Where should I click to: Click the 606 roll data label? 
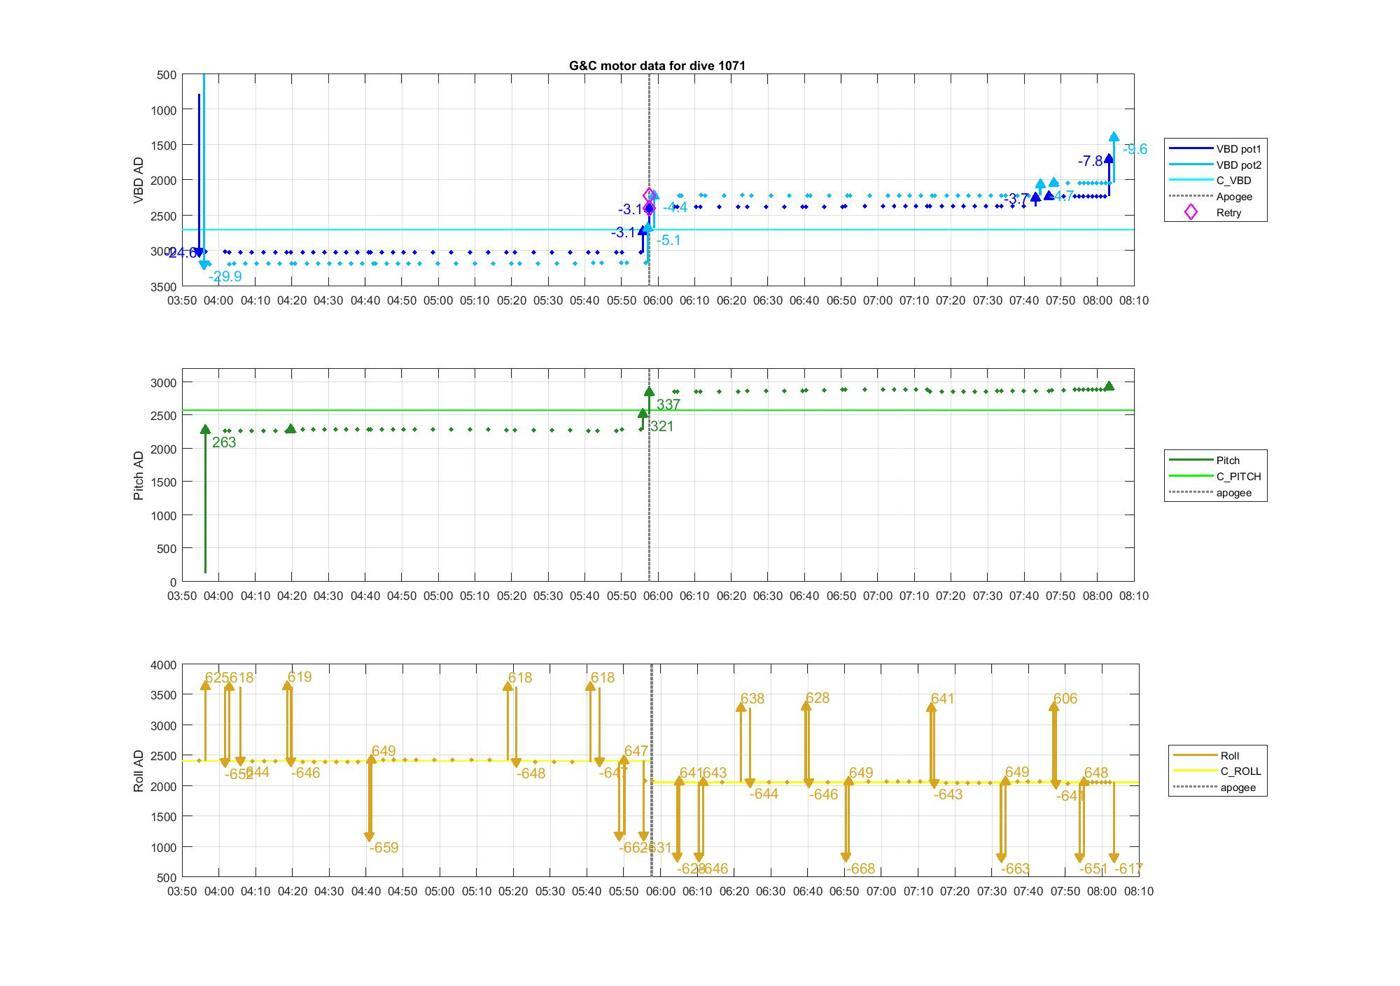pyautogui.click(x=1065, y=699)
